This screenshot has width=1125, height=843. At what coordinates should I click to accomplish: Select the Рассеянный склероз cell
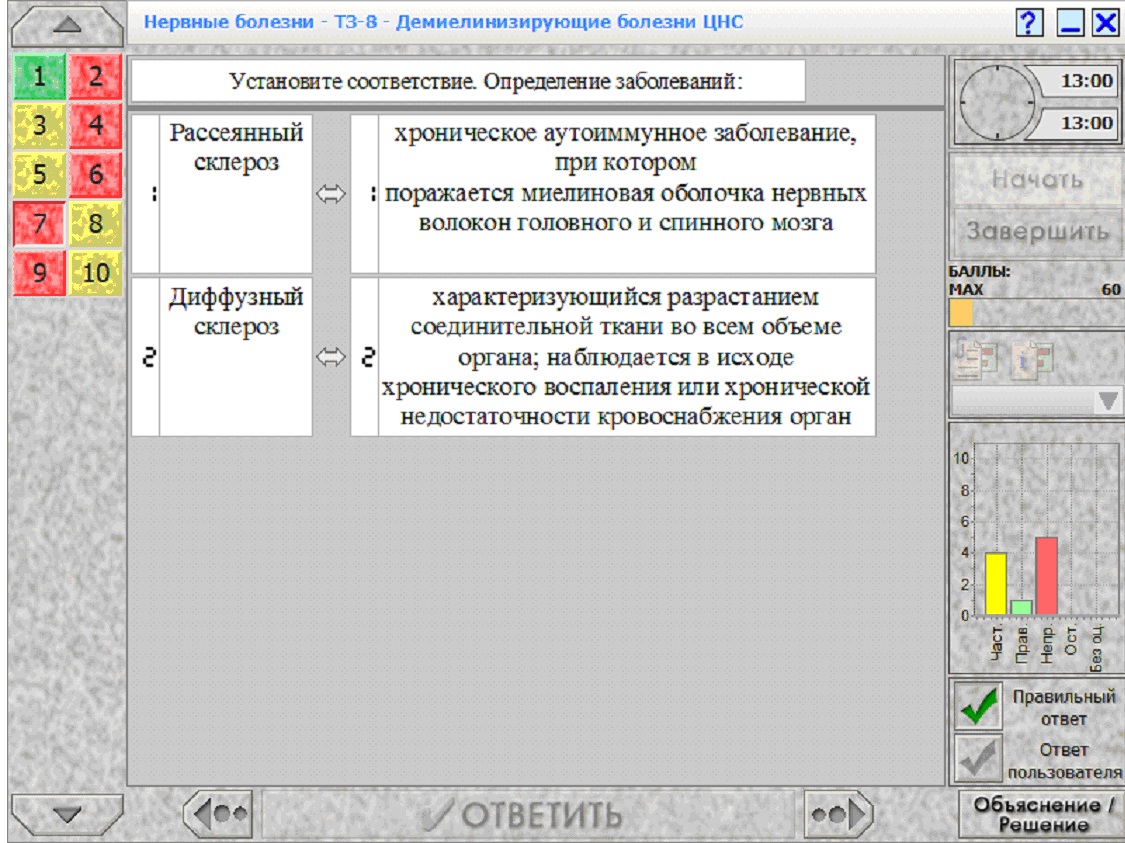[236, 194]
